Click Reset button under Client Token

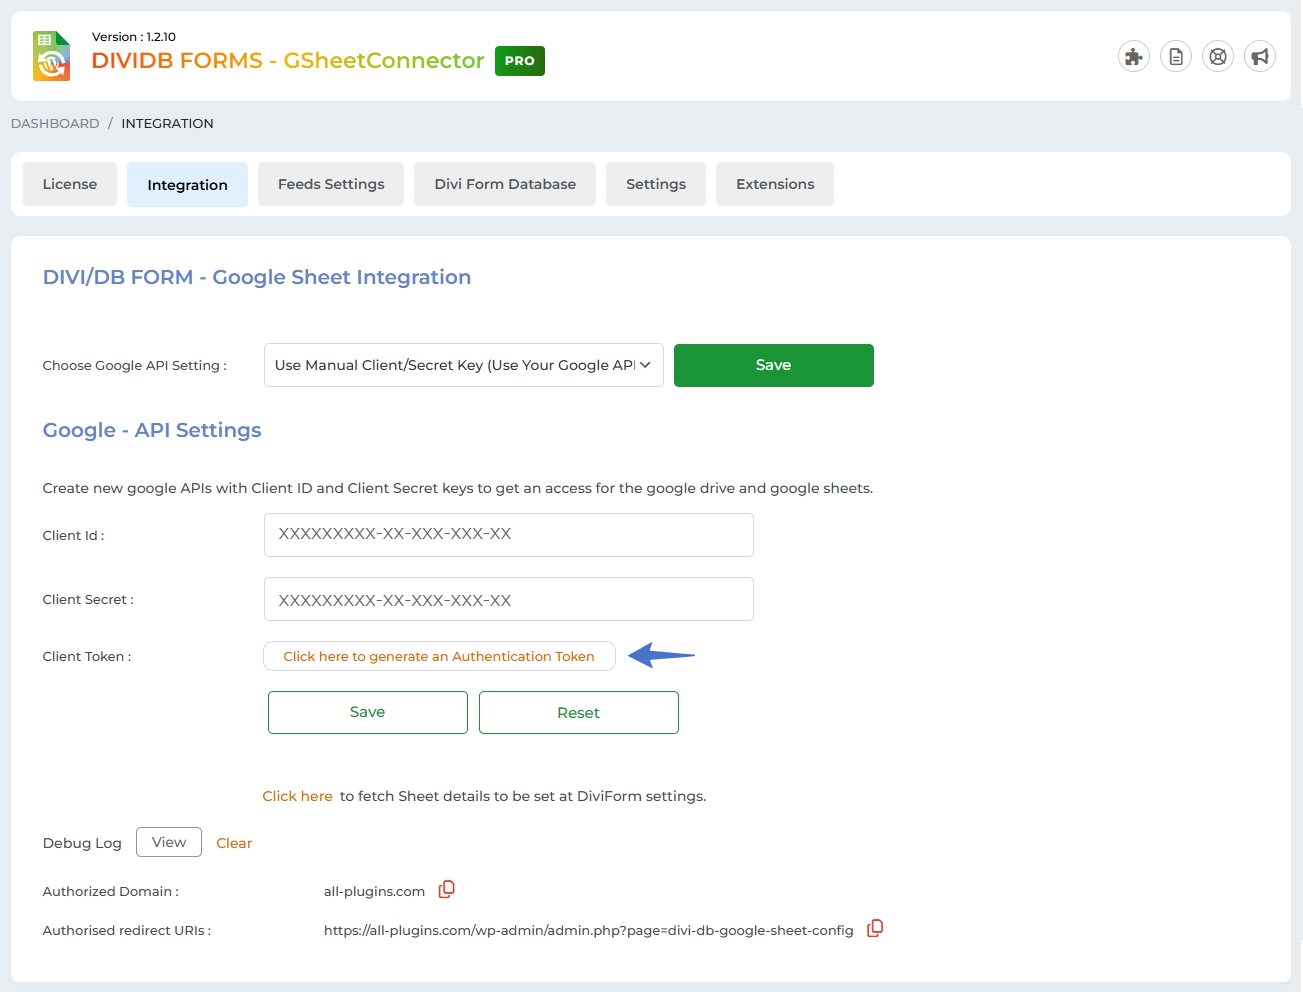click(x=578, y=712)
